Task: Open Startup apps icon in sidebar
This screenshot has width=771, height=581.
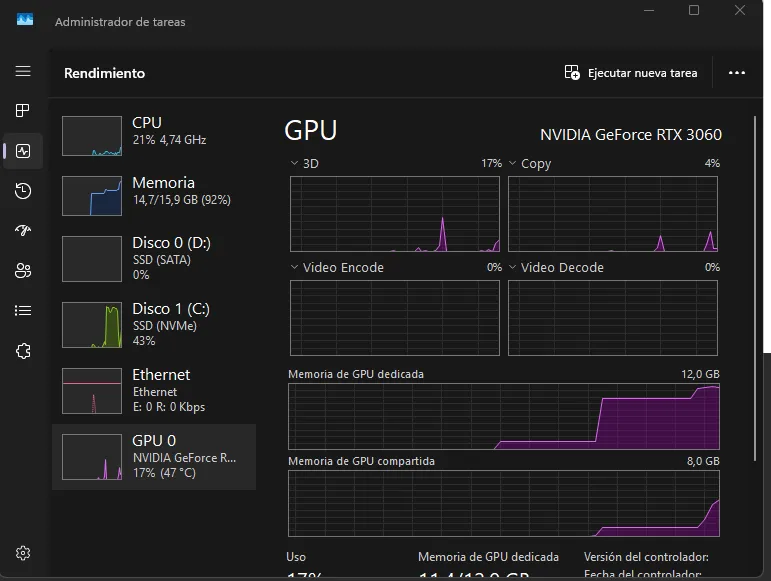Action: click(23, 230)
